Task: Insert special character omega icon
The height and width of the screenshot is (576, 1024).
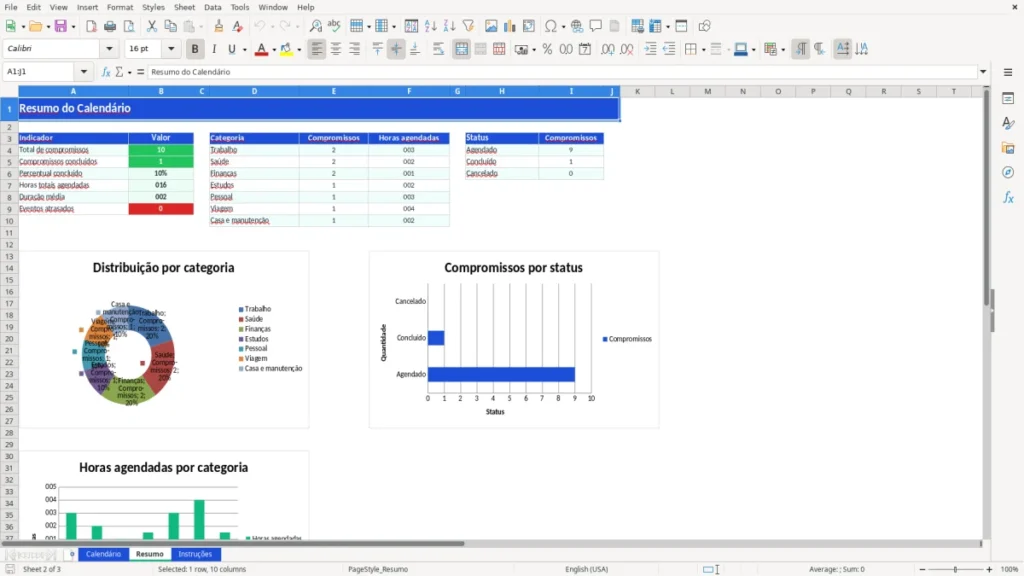Action: 551,26
